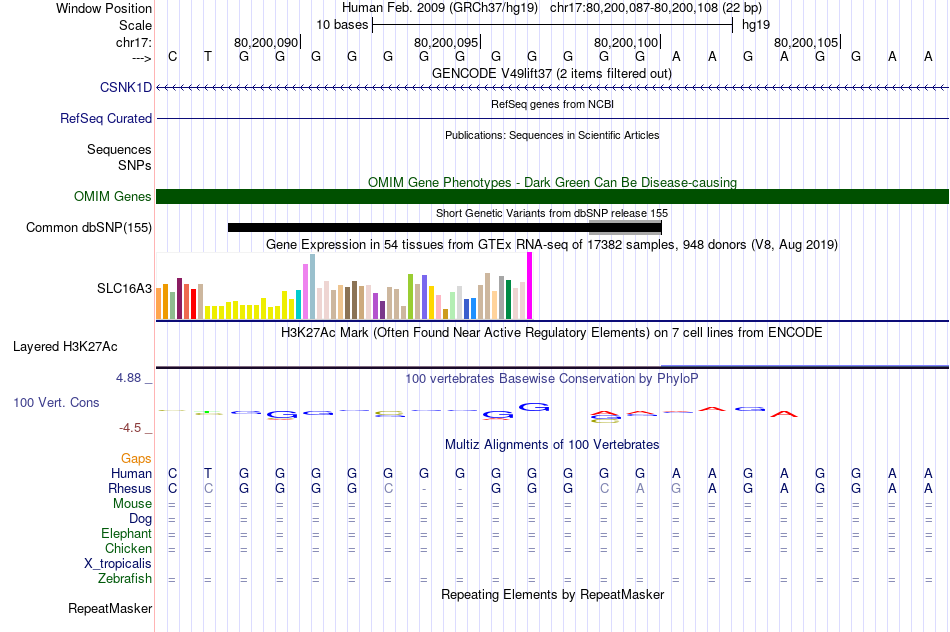The image size is (950, 632).
Task: Click the 4.88 conservation scale maximum
Action: pyautogui.click(x=128, y=378)
